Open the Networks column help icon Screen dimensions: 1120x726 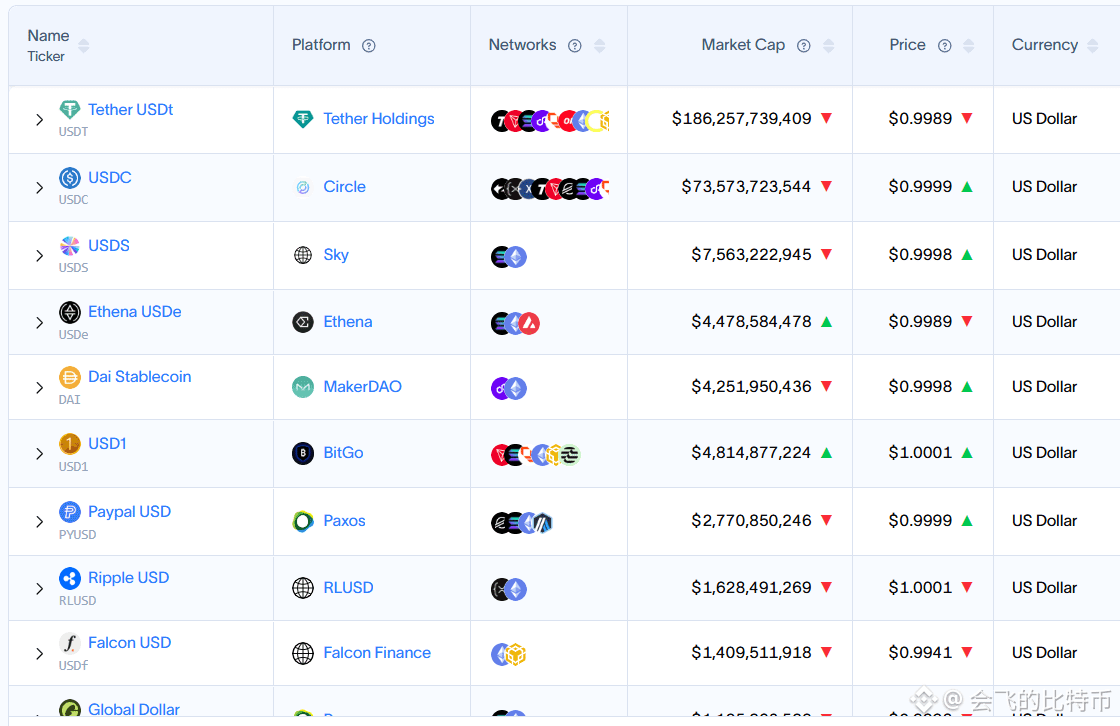pos(574,46)
